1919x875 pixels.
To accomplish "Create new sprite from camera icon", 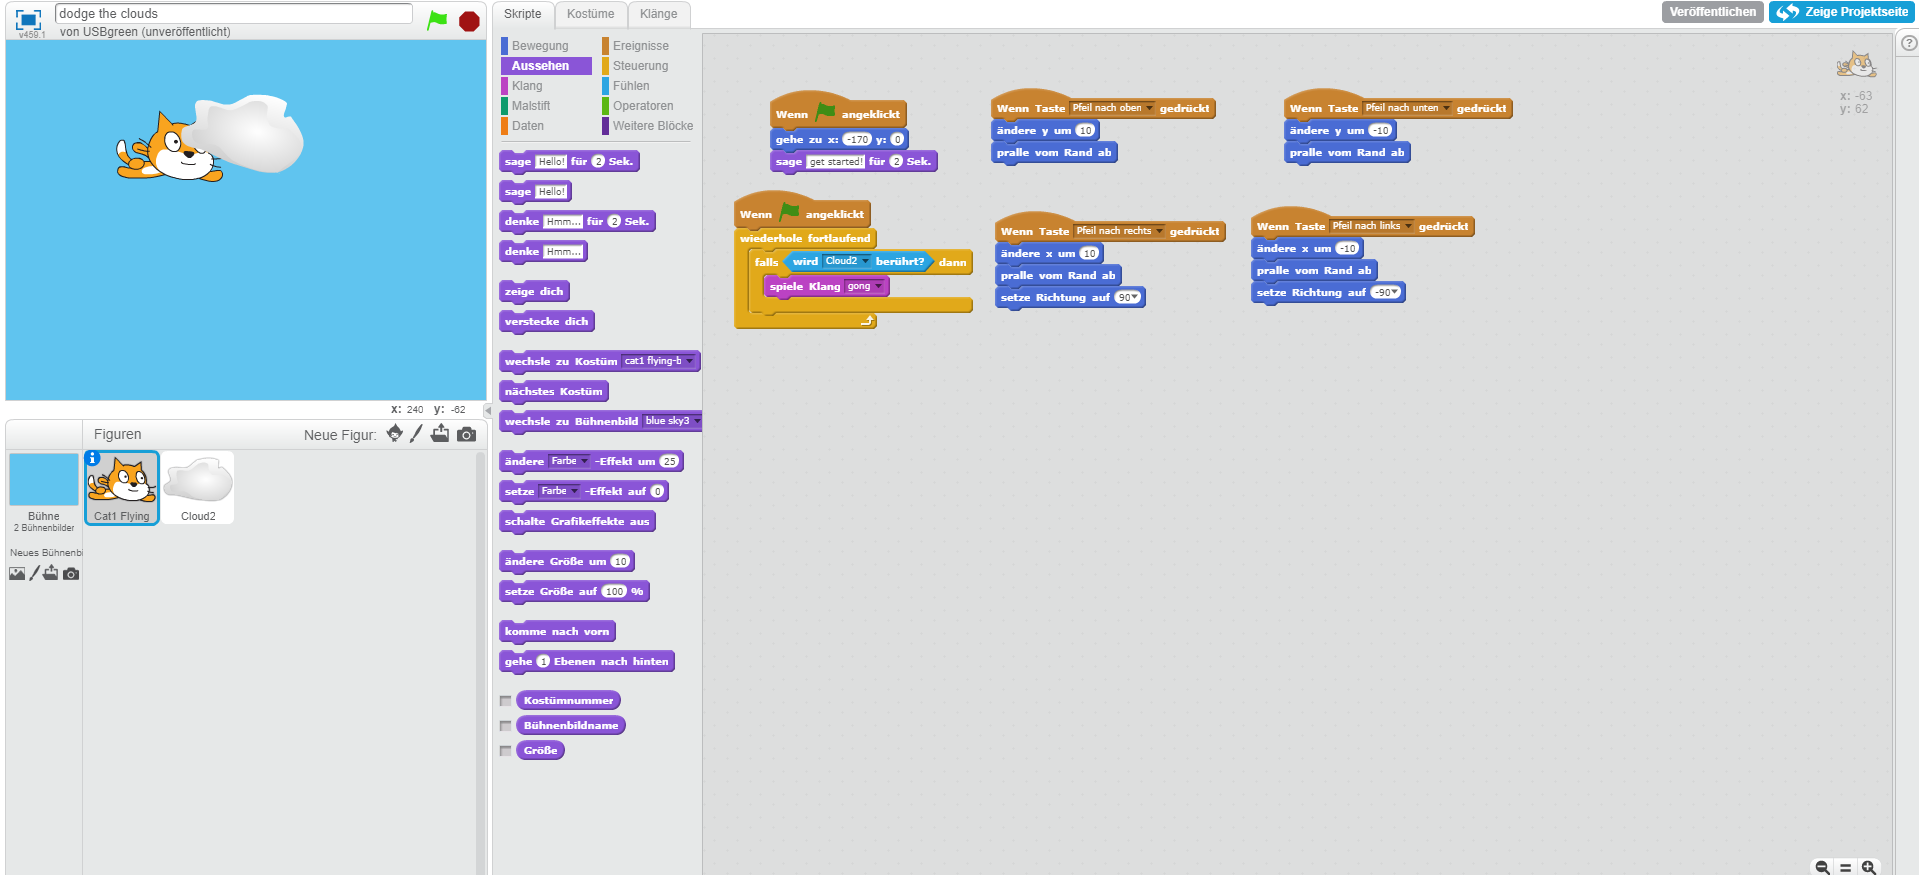I will pos(466,434).
